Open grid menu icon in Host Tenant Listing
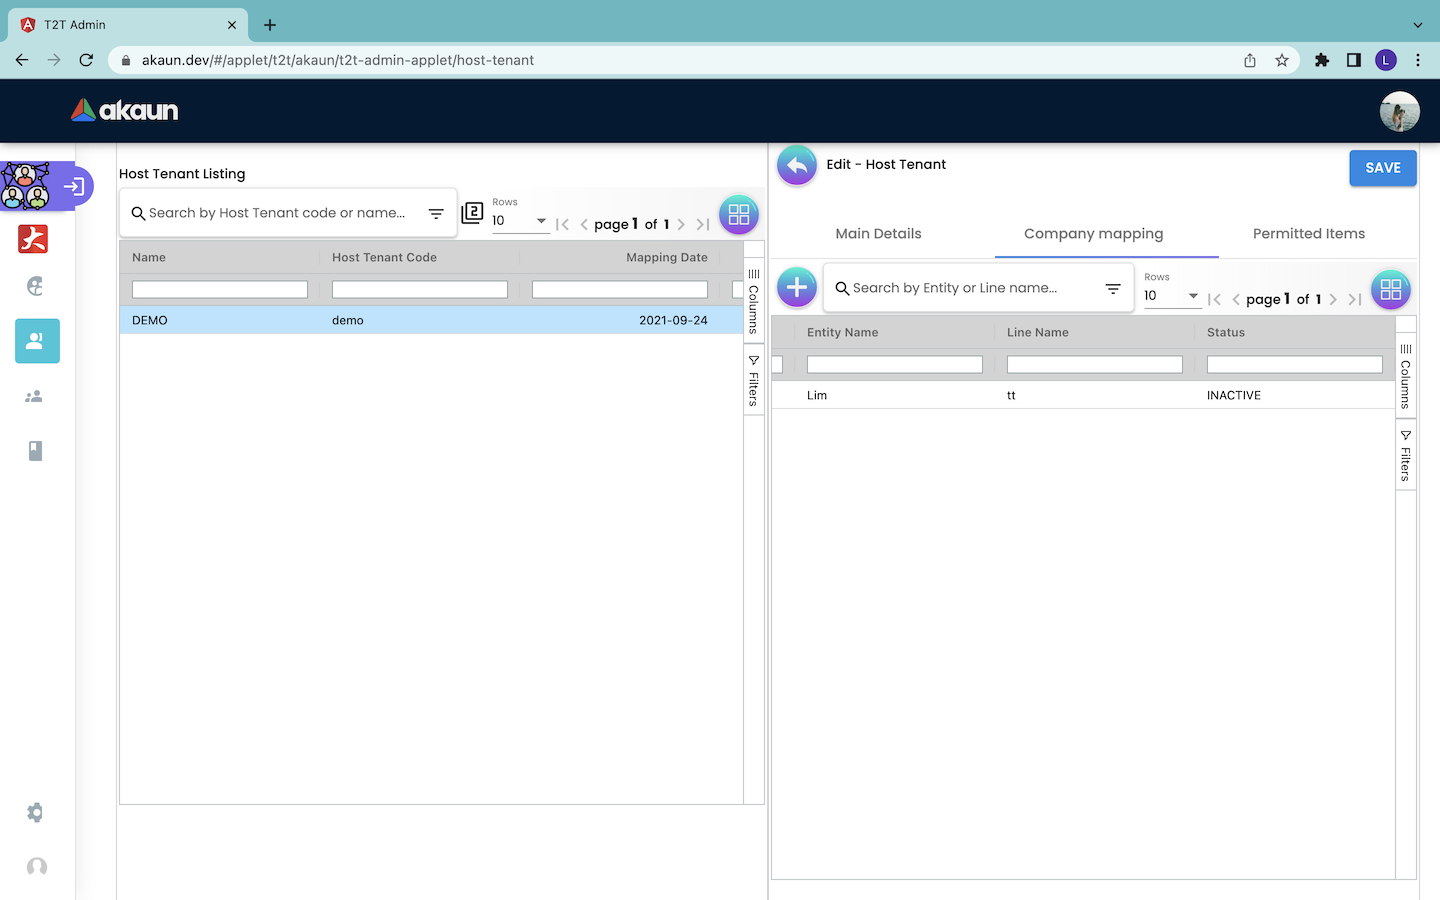 739,215
